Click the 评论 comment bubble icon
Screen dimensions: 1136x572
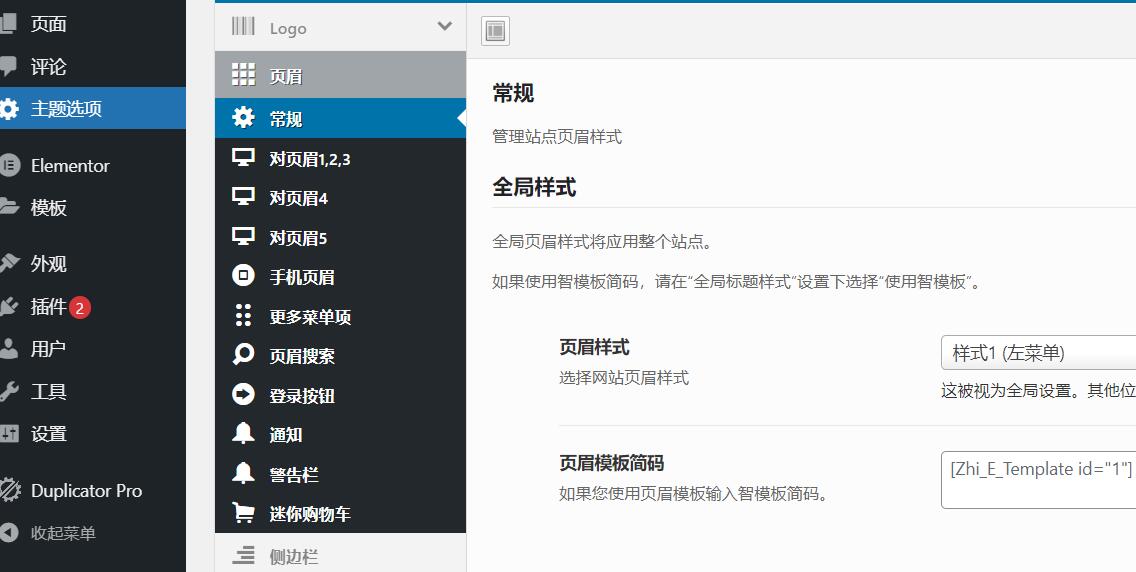tap(8, 67)
